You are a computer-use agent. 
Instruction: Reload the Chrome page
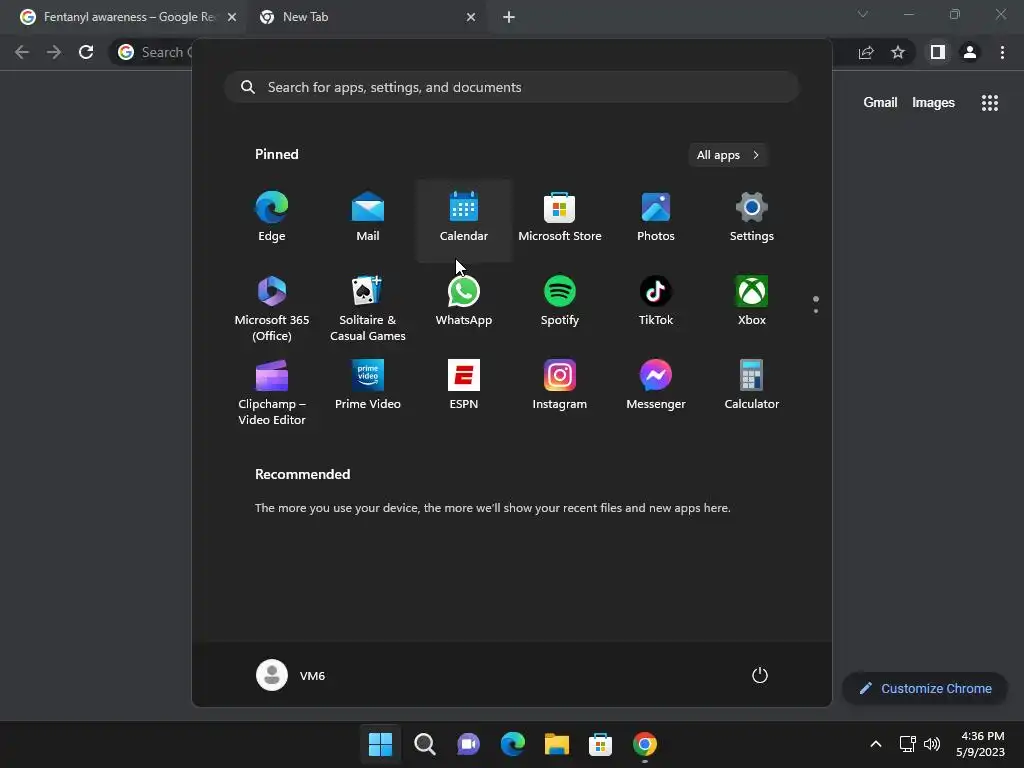[86, 52]
